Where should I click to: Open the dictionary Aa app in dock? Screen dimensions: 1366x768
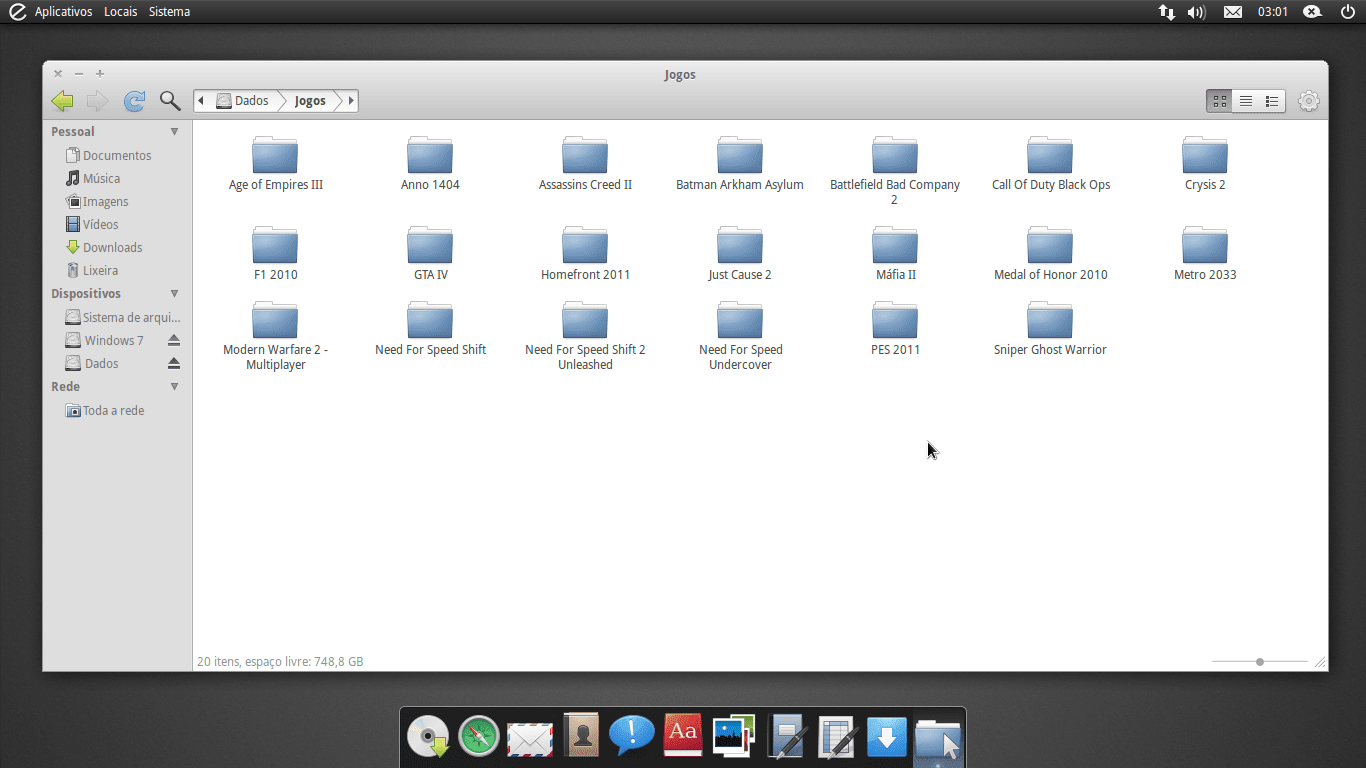pos(683,735)
